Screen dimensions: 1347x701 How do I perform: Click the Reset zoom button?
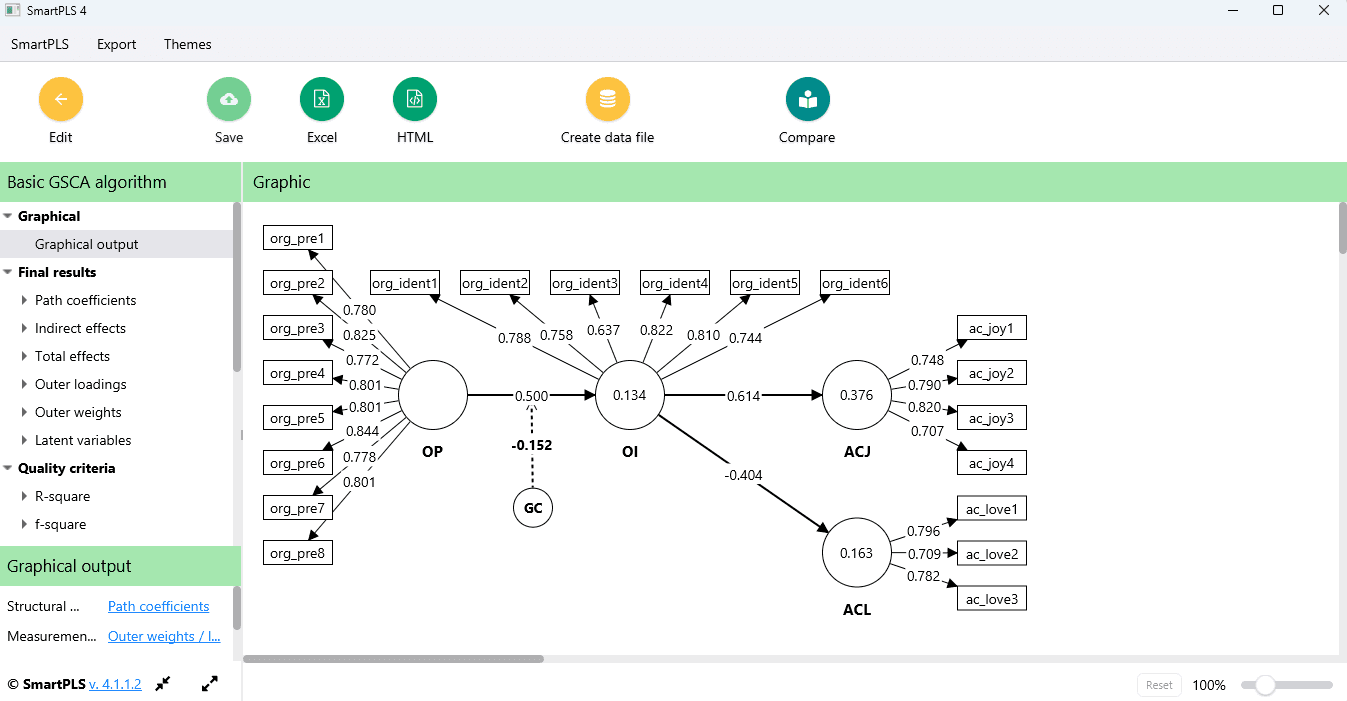point(1159,685)
